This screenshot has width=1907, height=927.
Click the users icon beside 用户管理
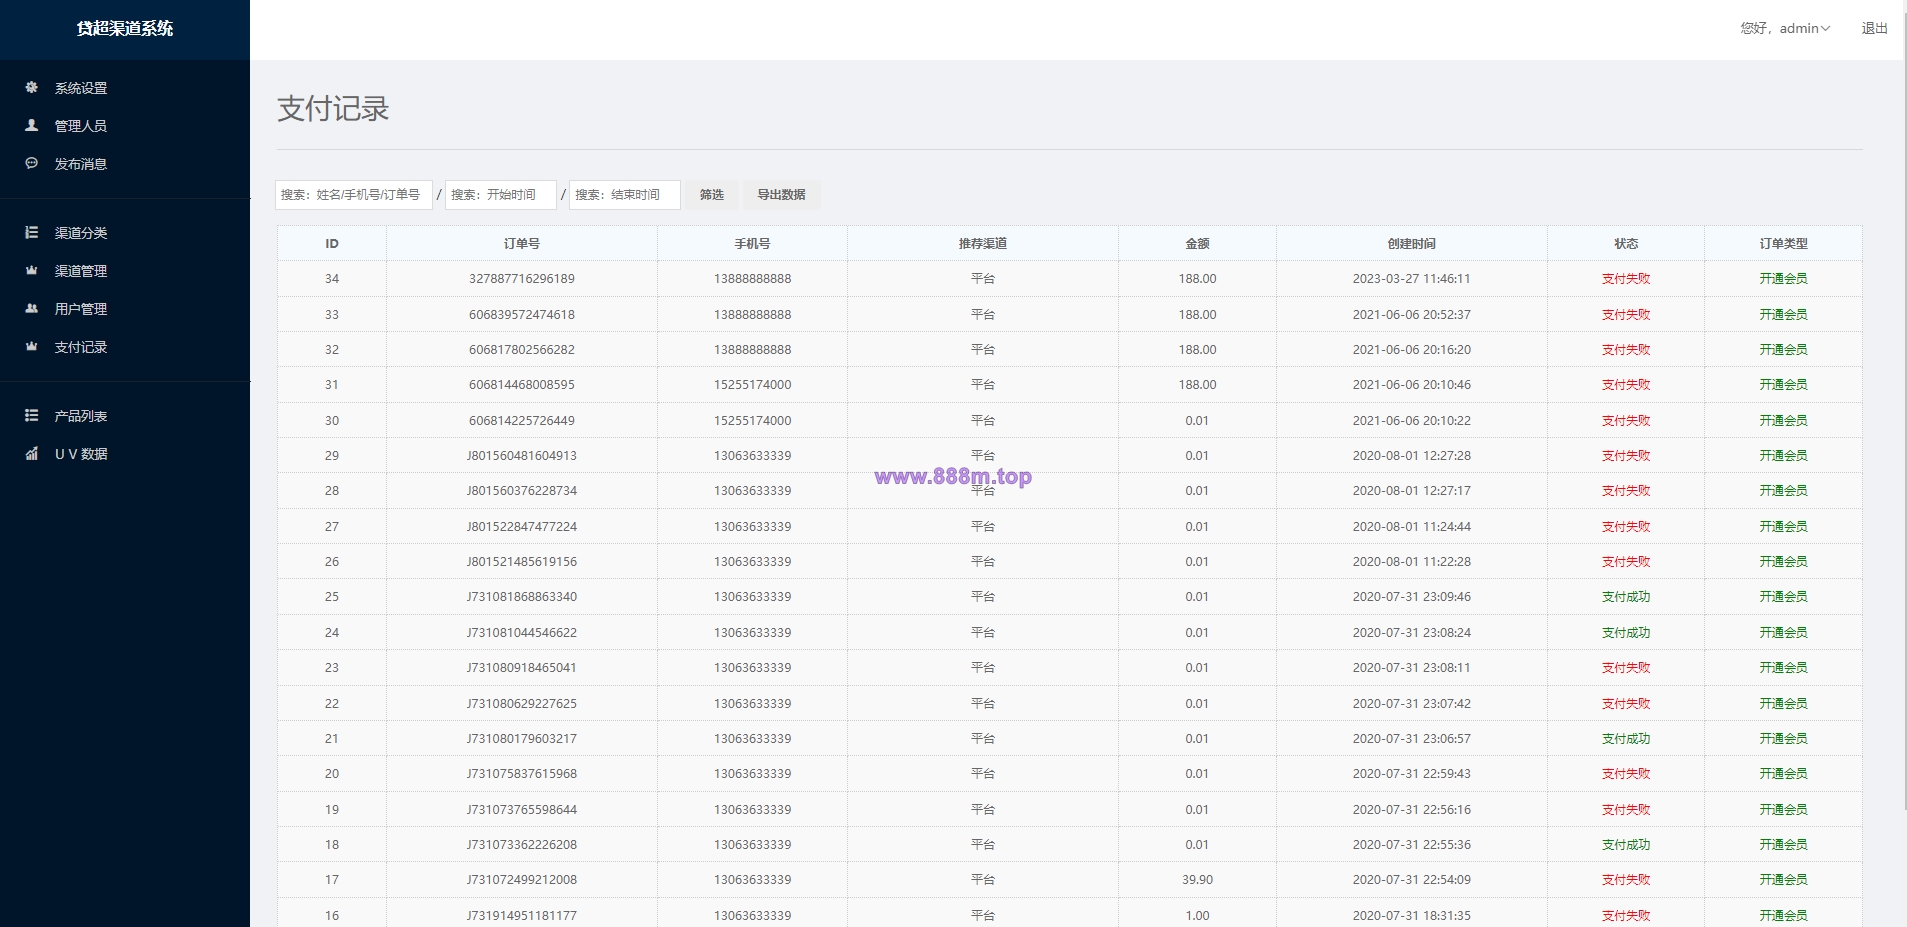(32, 308)
